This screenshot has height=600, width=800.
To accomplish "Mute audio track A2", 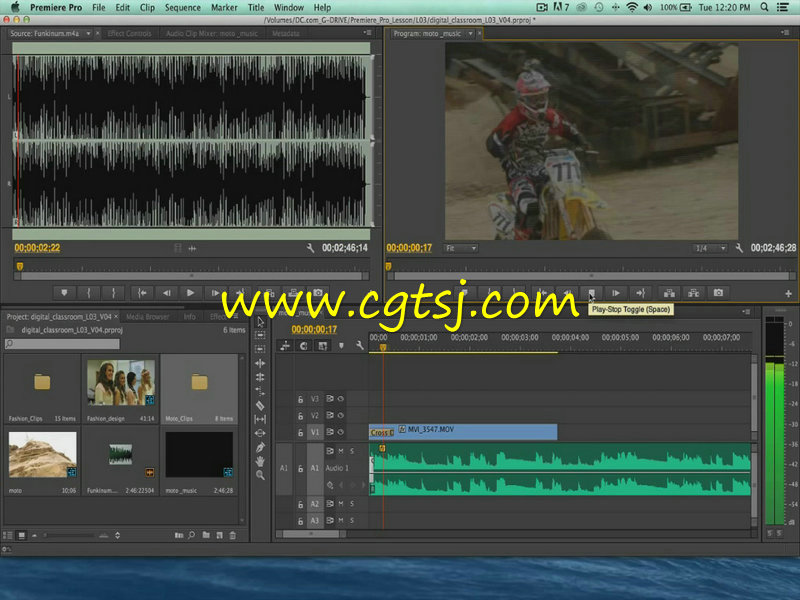I will (341, 504).
